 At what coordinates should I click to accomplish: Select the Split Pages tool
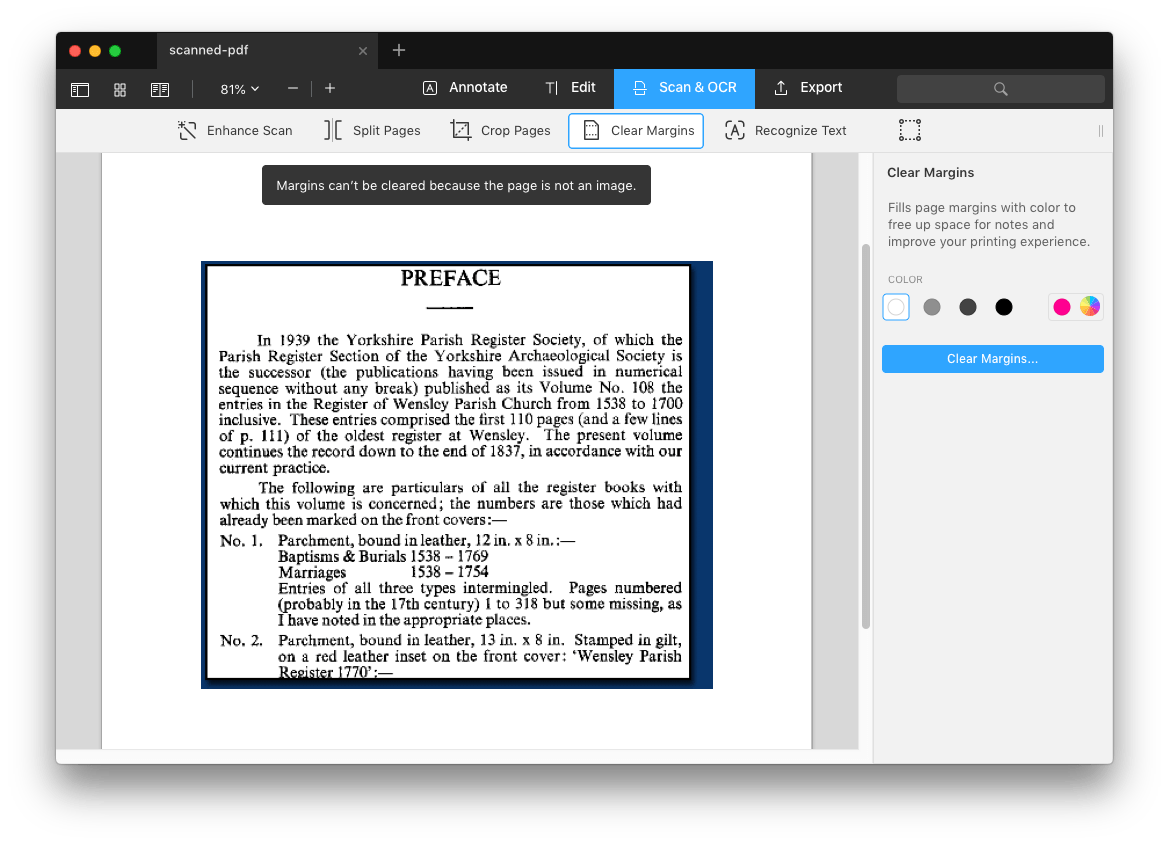372,130
